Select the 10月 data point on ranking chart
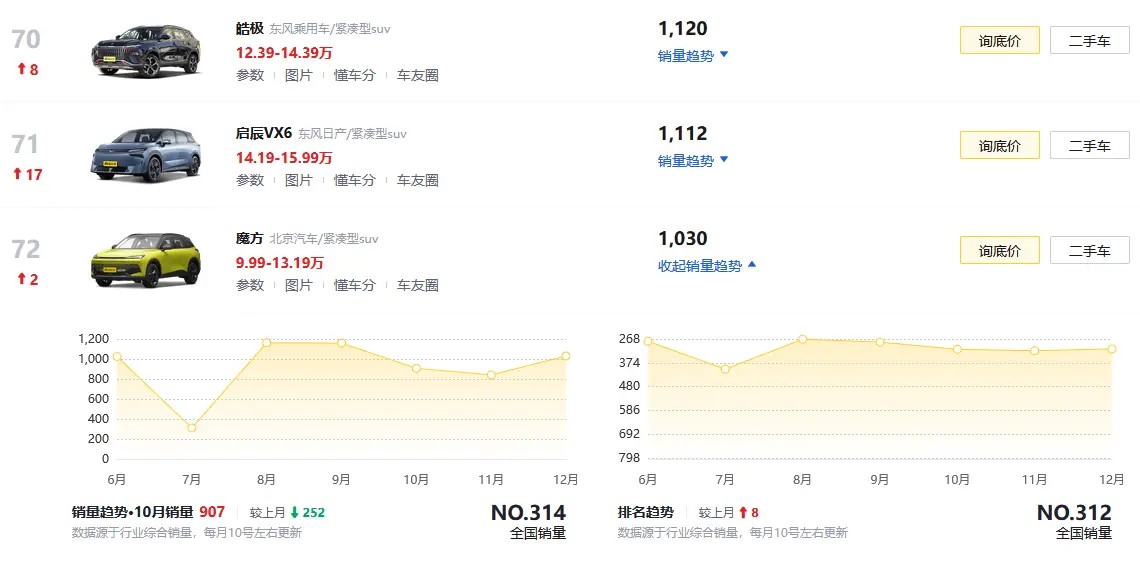Viewport: 1140px width, 564px height. pyautogui.click(x=958, y=350)
